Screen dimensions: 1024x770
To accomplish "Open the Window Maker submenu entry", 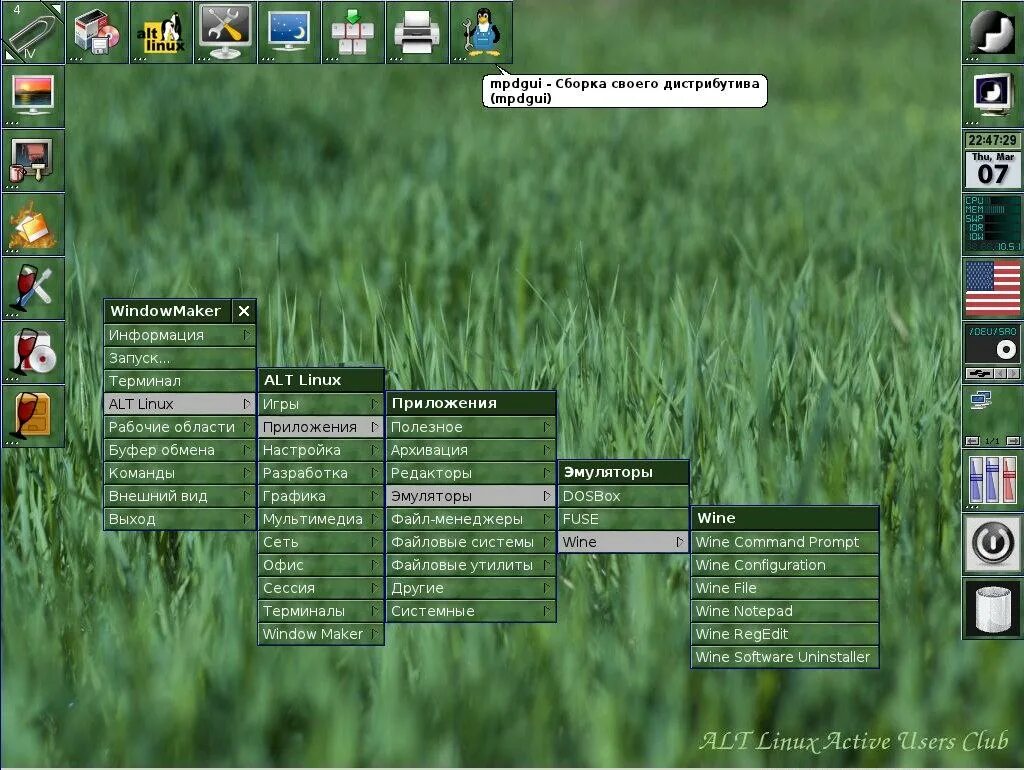I will (321, 634).
